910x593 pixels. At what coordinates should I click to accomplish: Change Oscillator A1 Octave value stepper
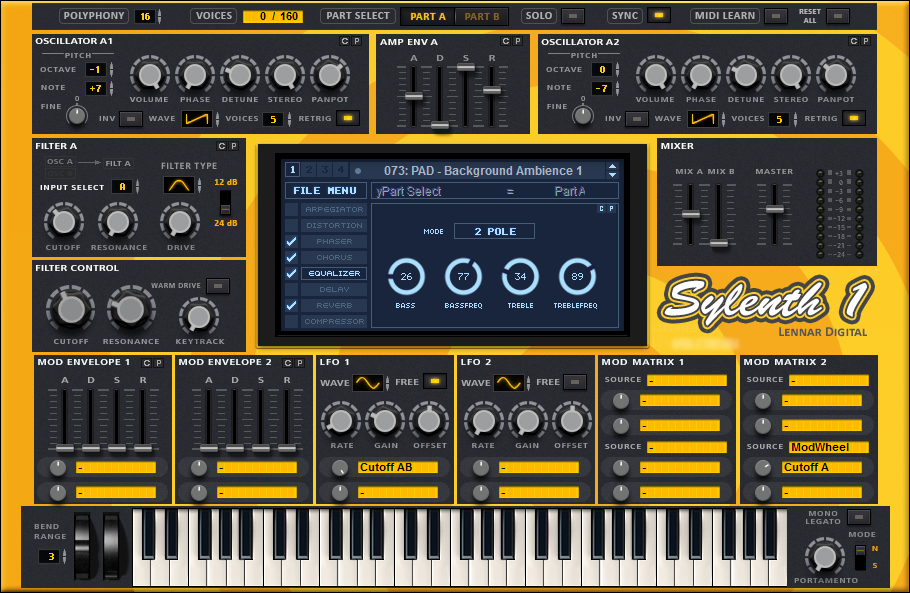pos(111,70)
